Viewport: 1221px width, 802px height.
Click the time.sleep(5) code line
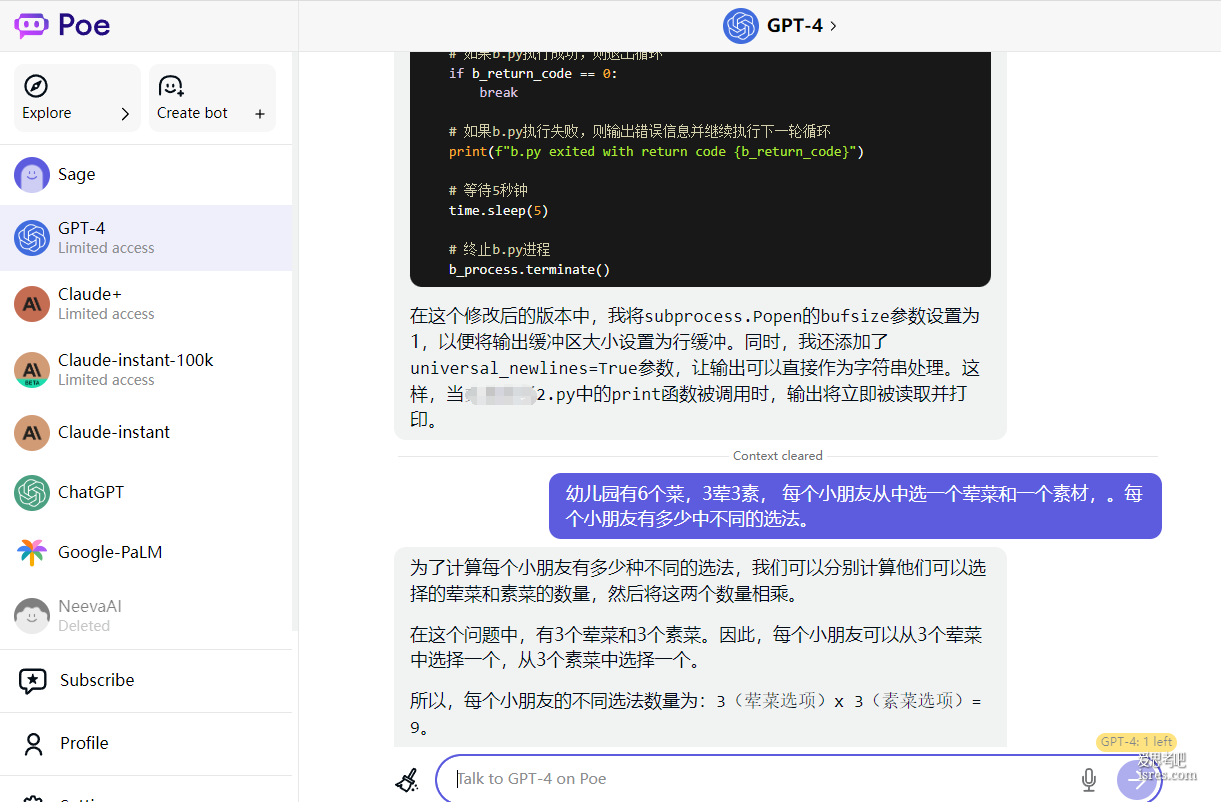(x=499, y=211)
